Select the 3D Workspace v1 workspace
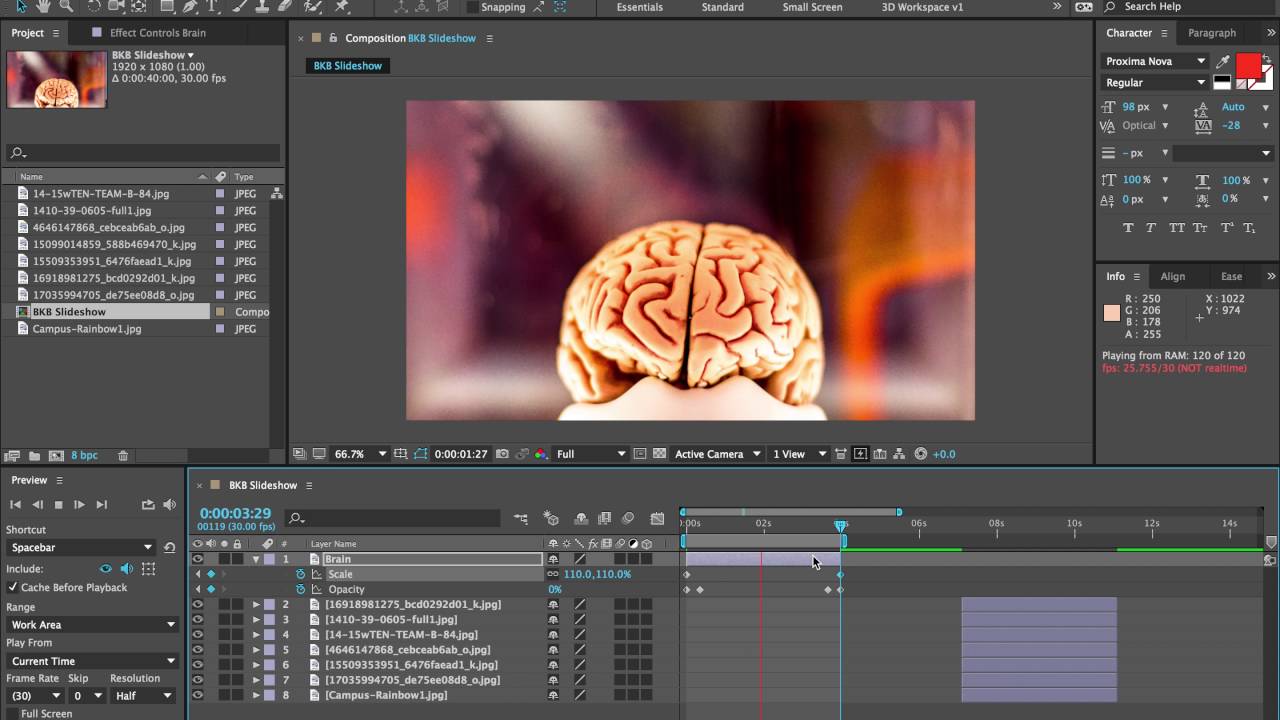This screenshot has height=720, width=1280. 922,7
